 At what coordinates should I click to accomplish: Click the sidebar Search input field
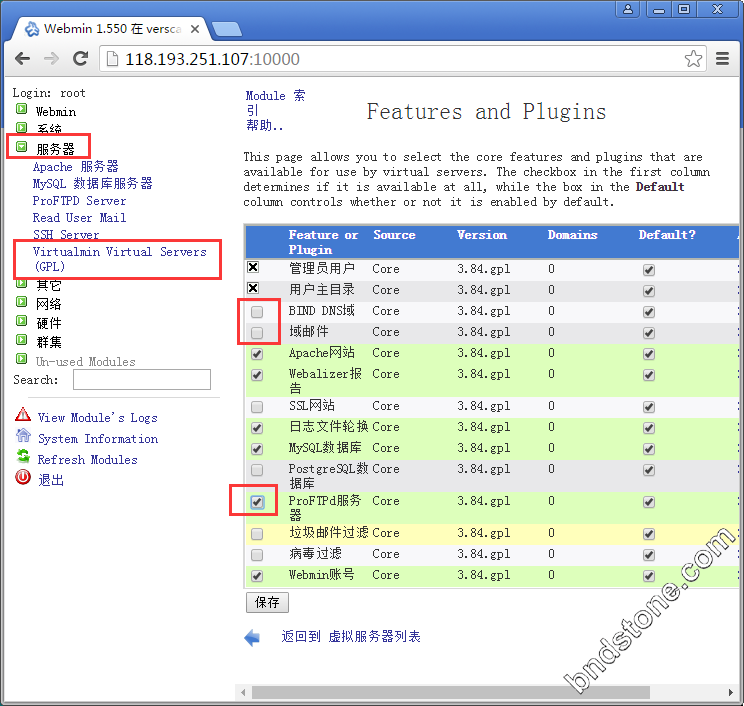coord(142,380)
